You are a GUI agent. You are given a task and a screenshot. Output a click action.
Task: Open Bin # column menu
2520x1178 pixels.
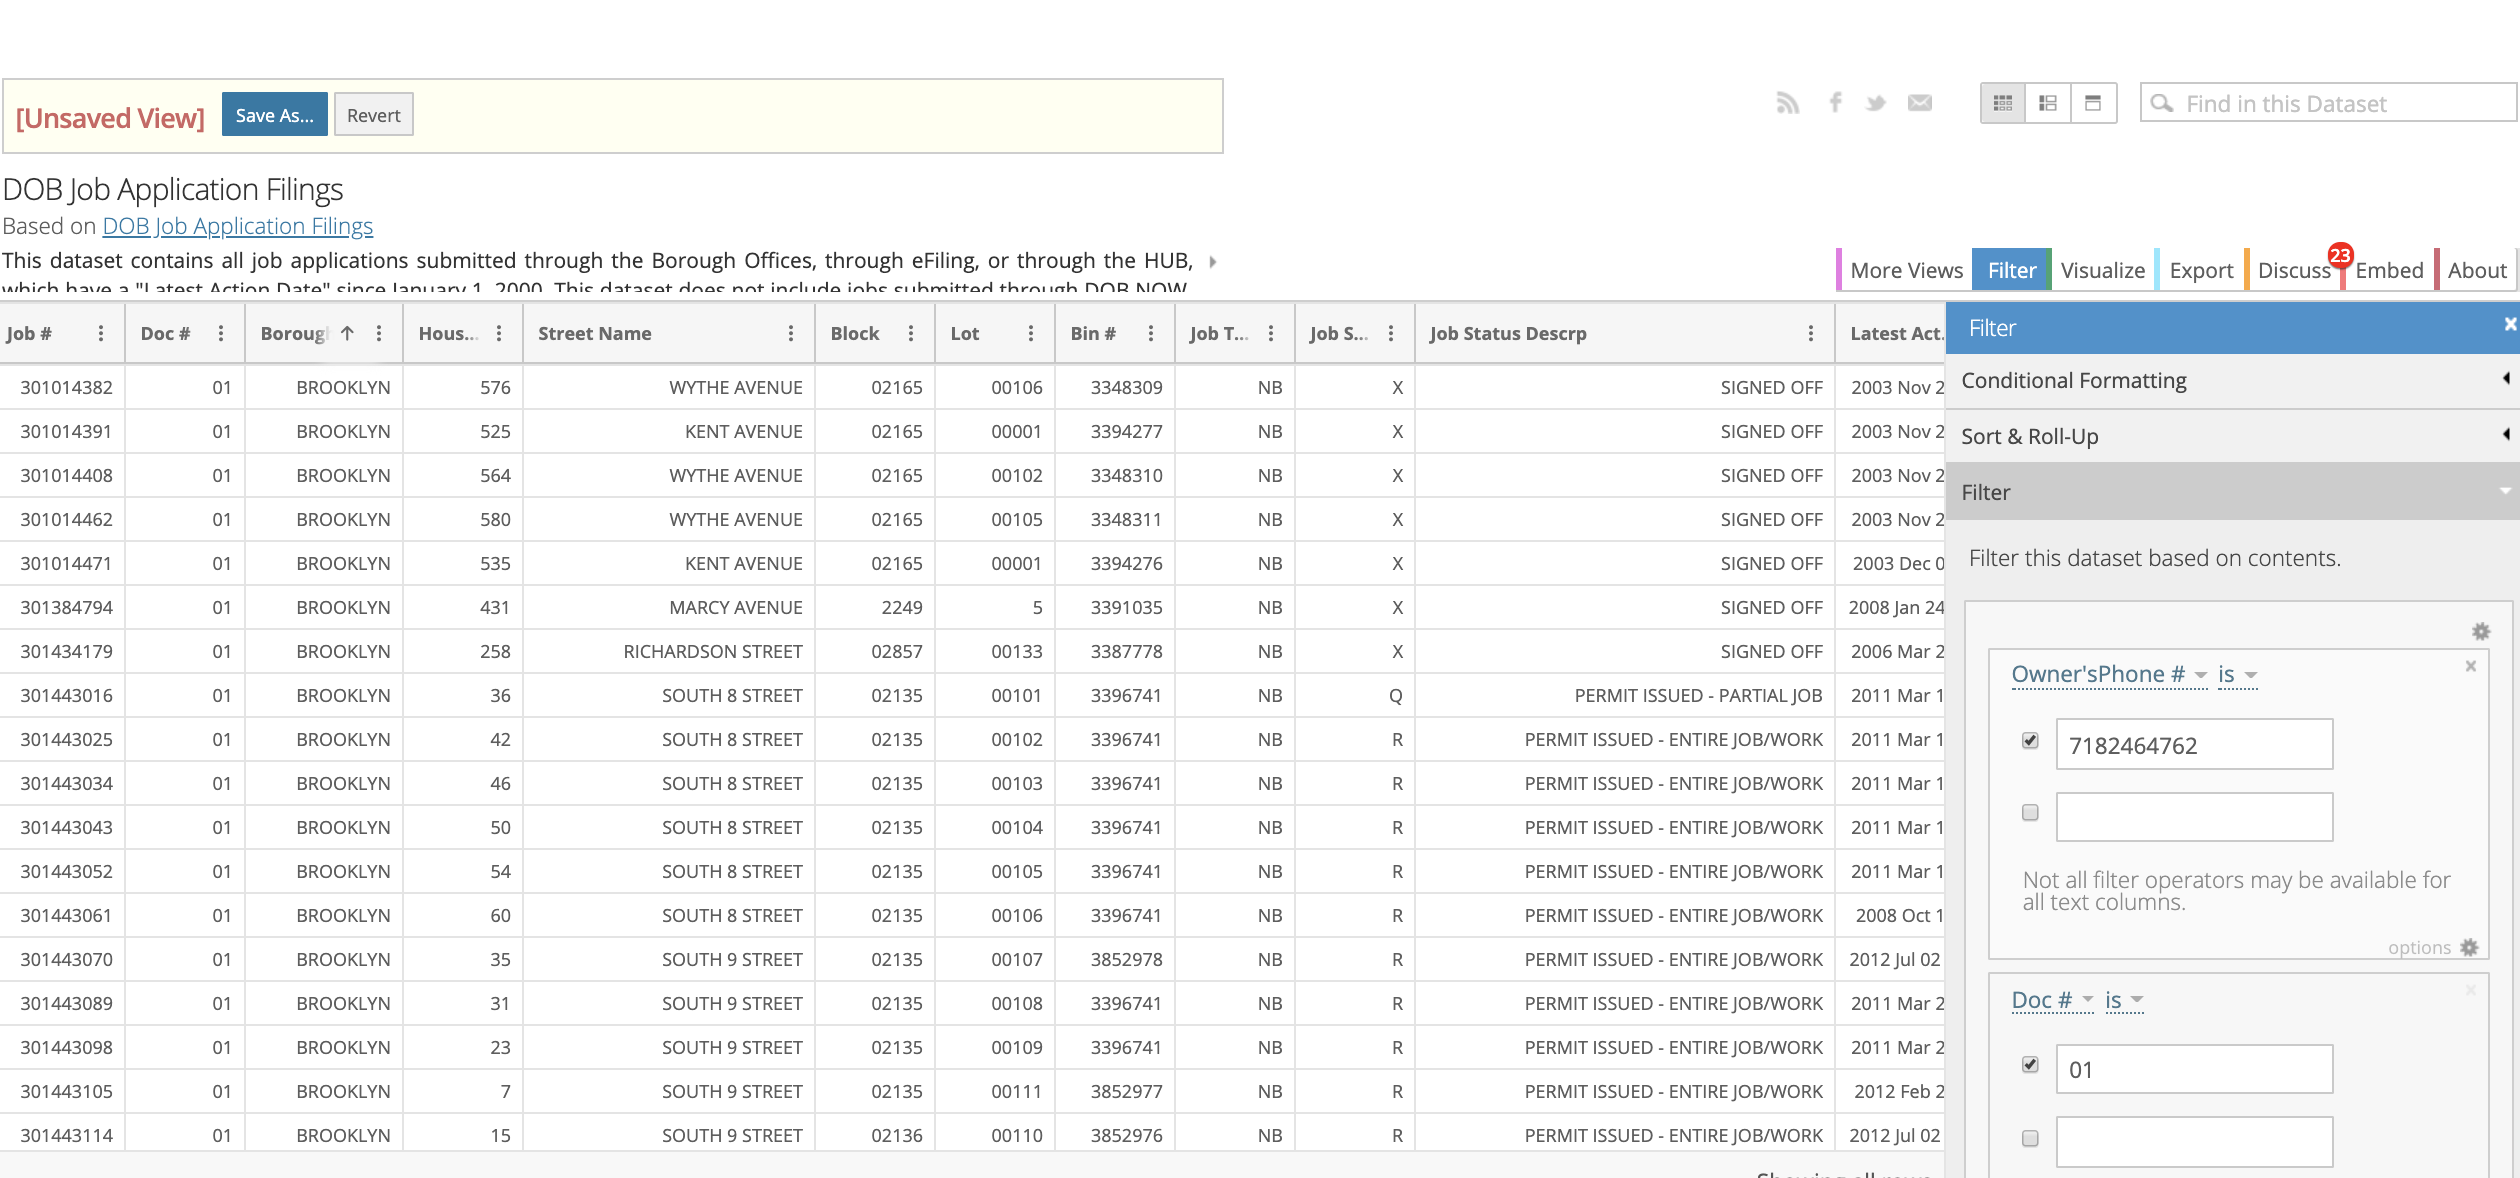coord(1151,333)
